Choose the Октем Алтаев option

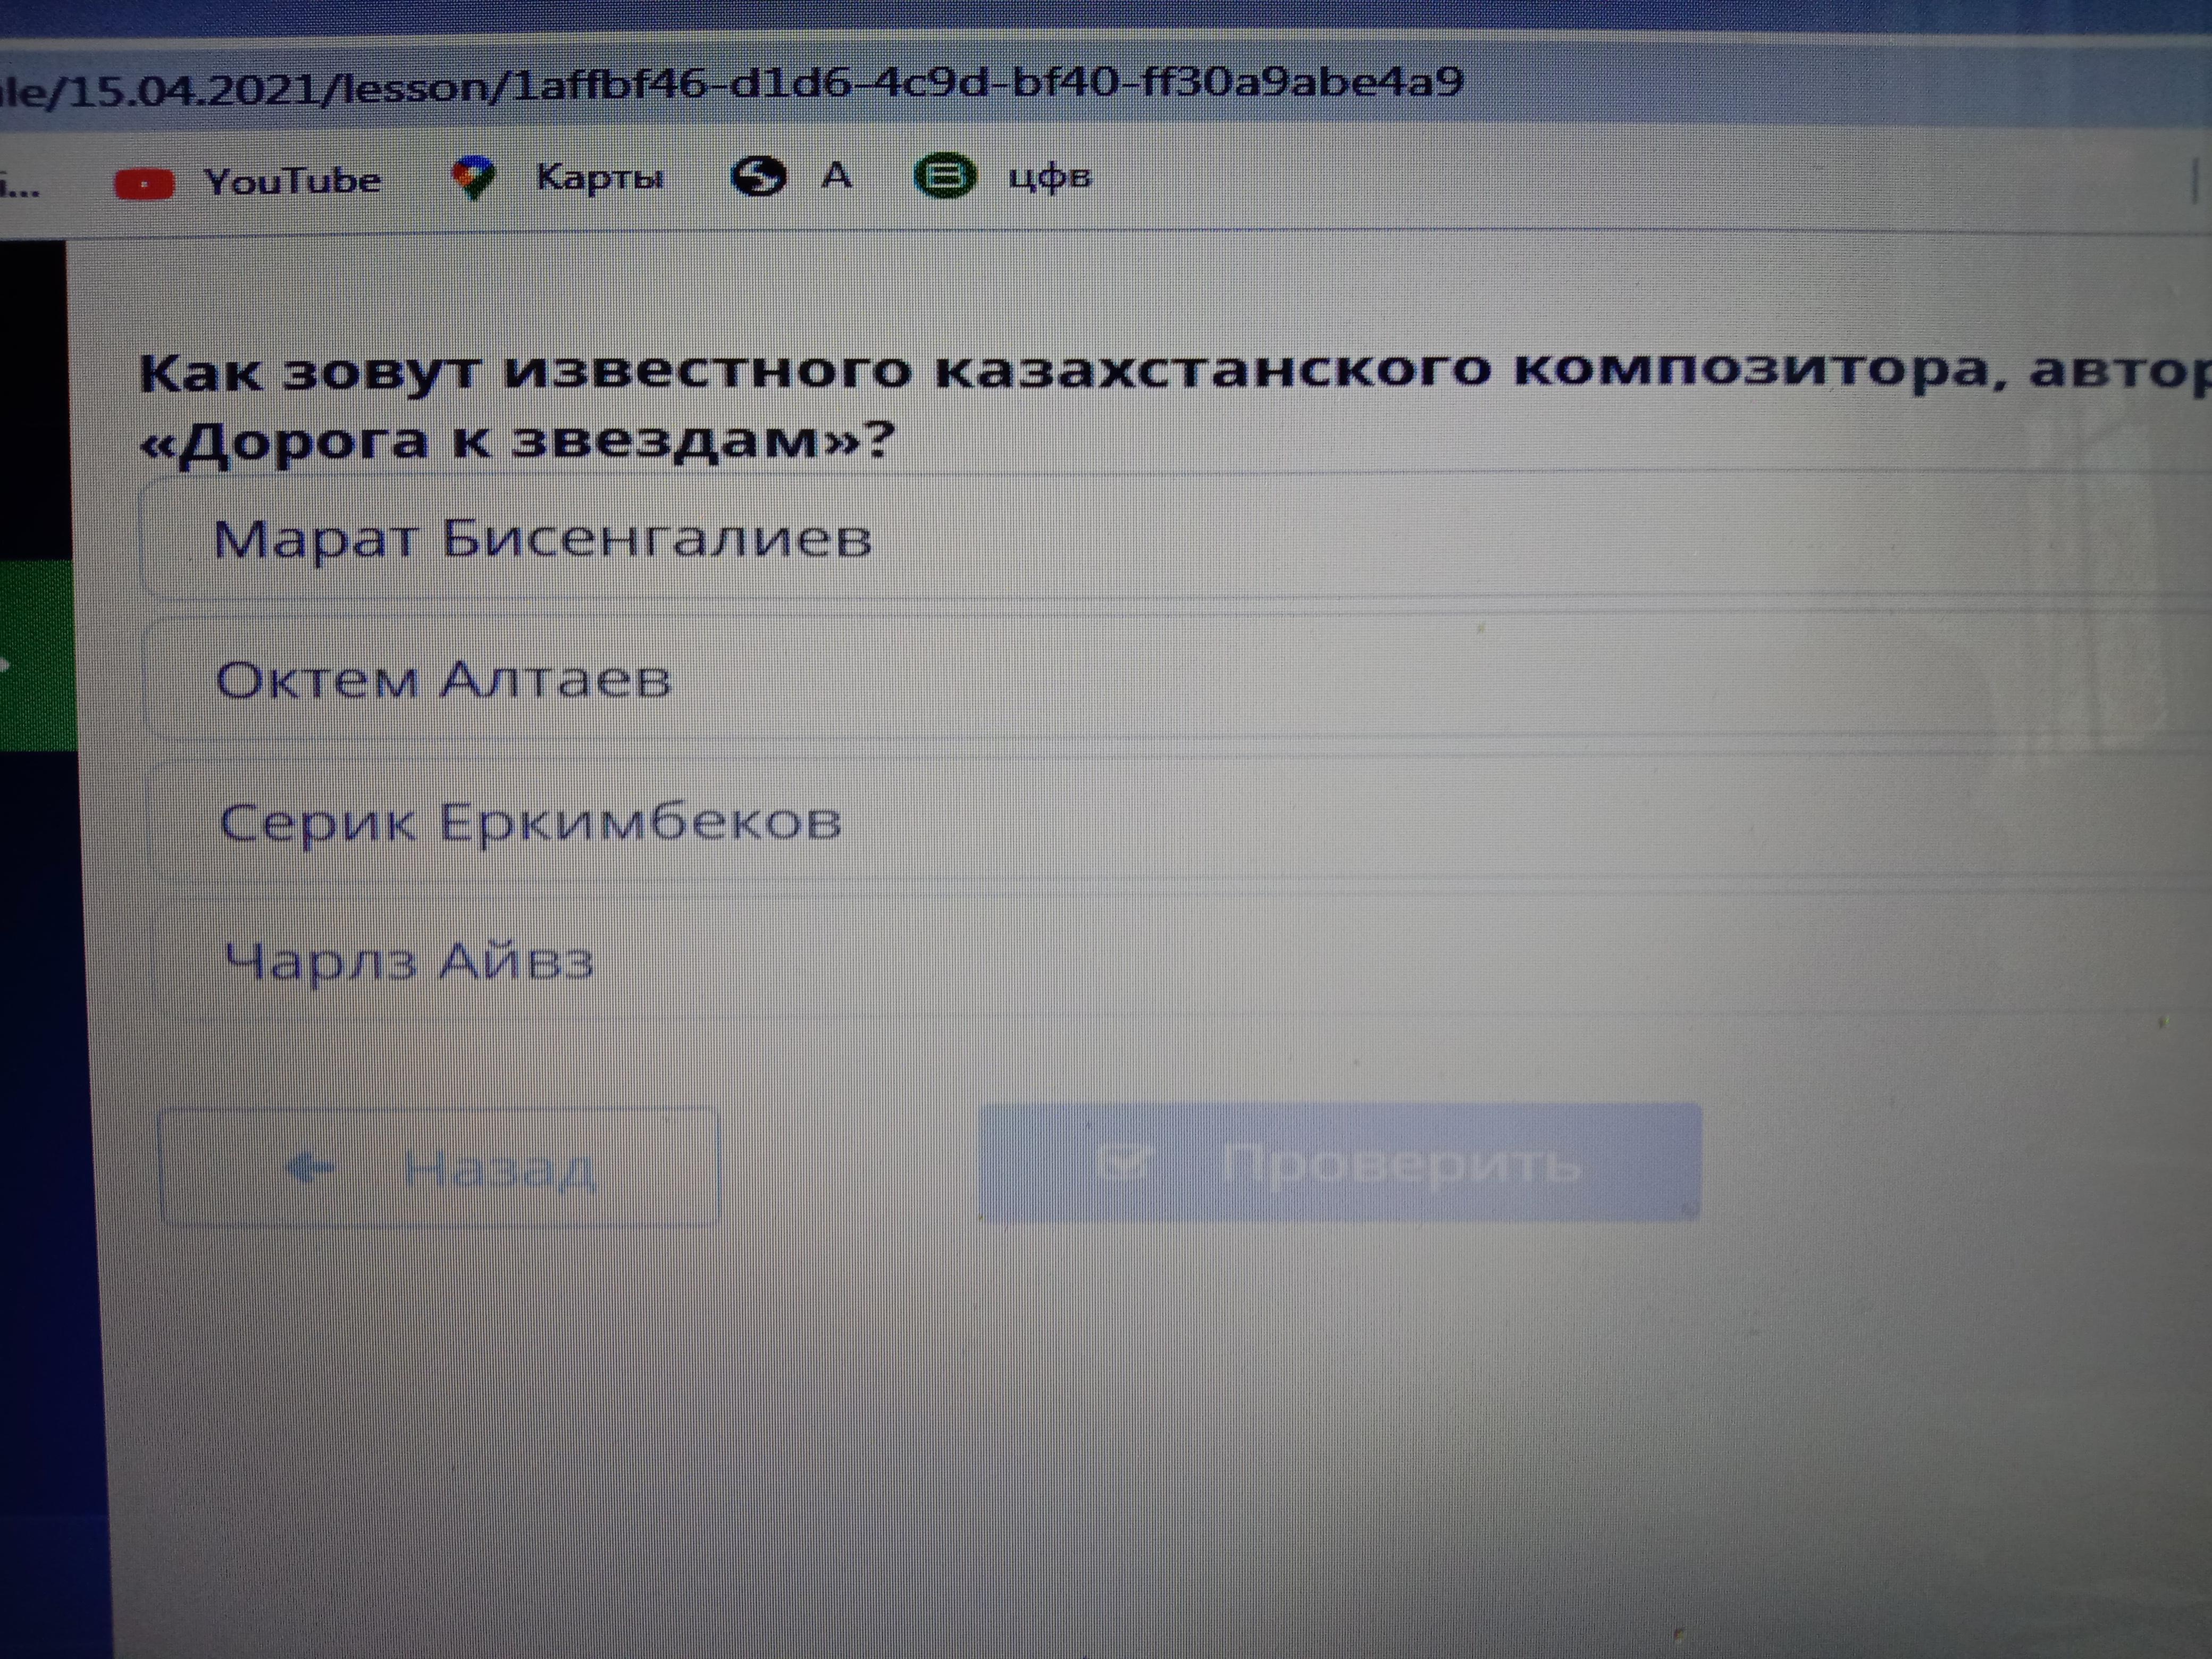[444, 681]
